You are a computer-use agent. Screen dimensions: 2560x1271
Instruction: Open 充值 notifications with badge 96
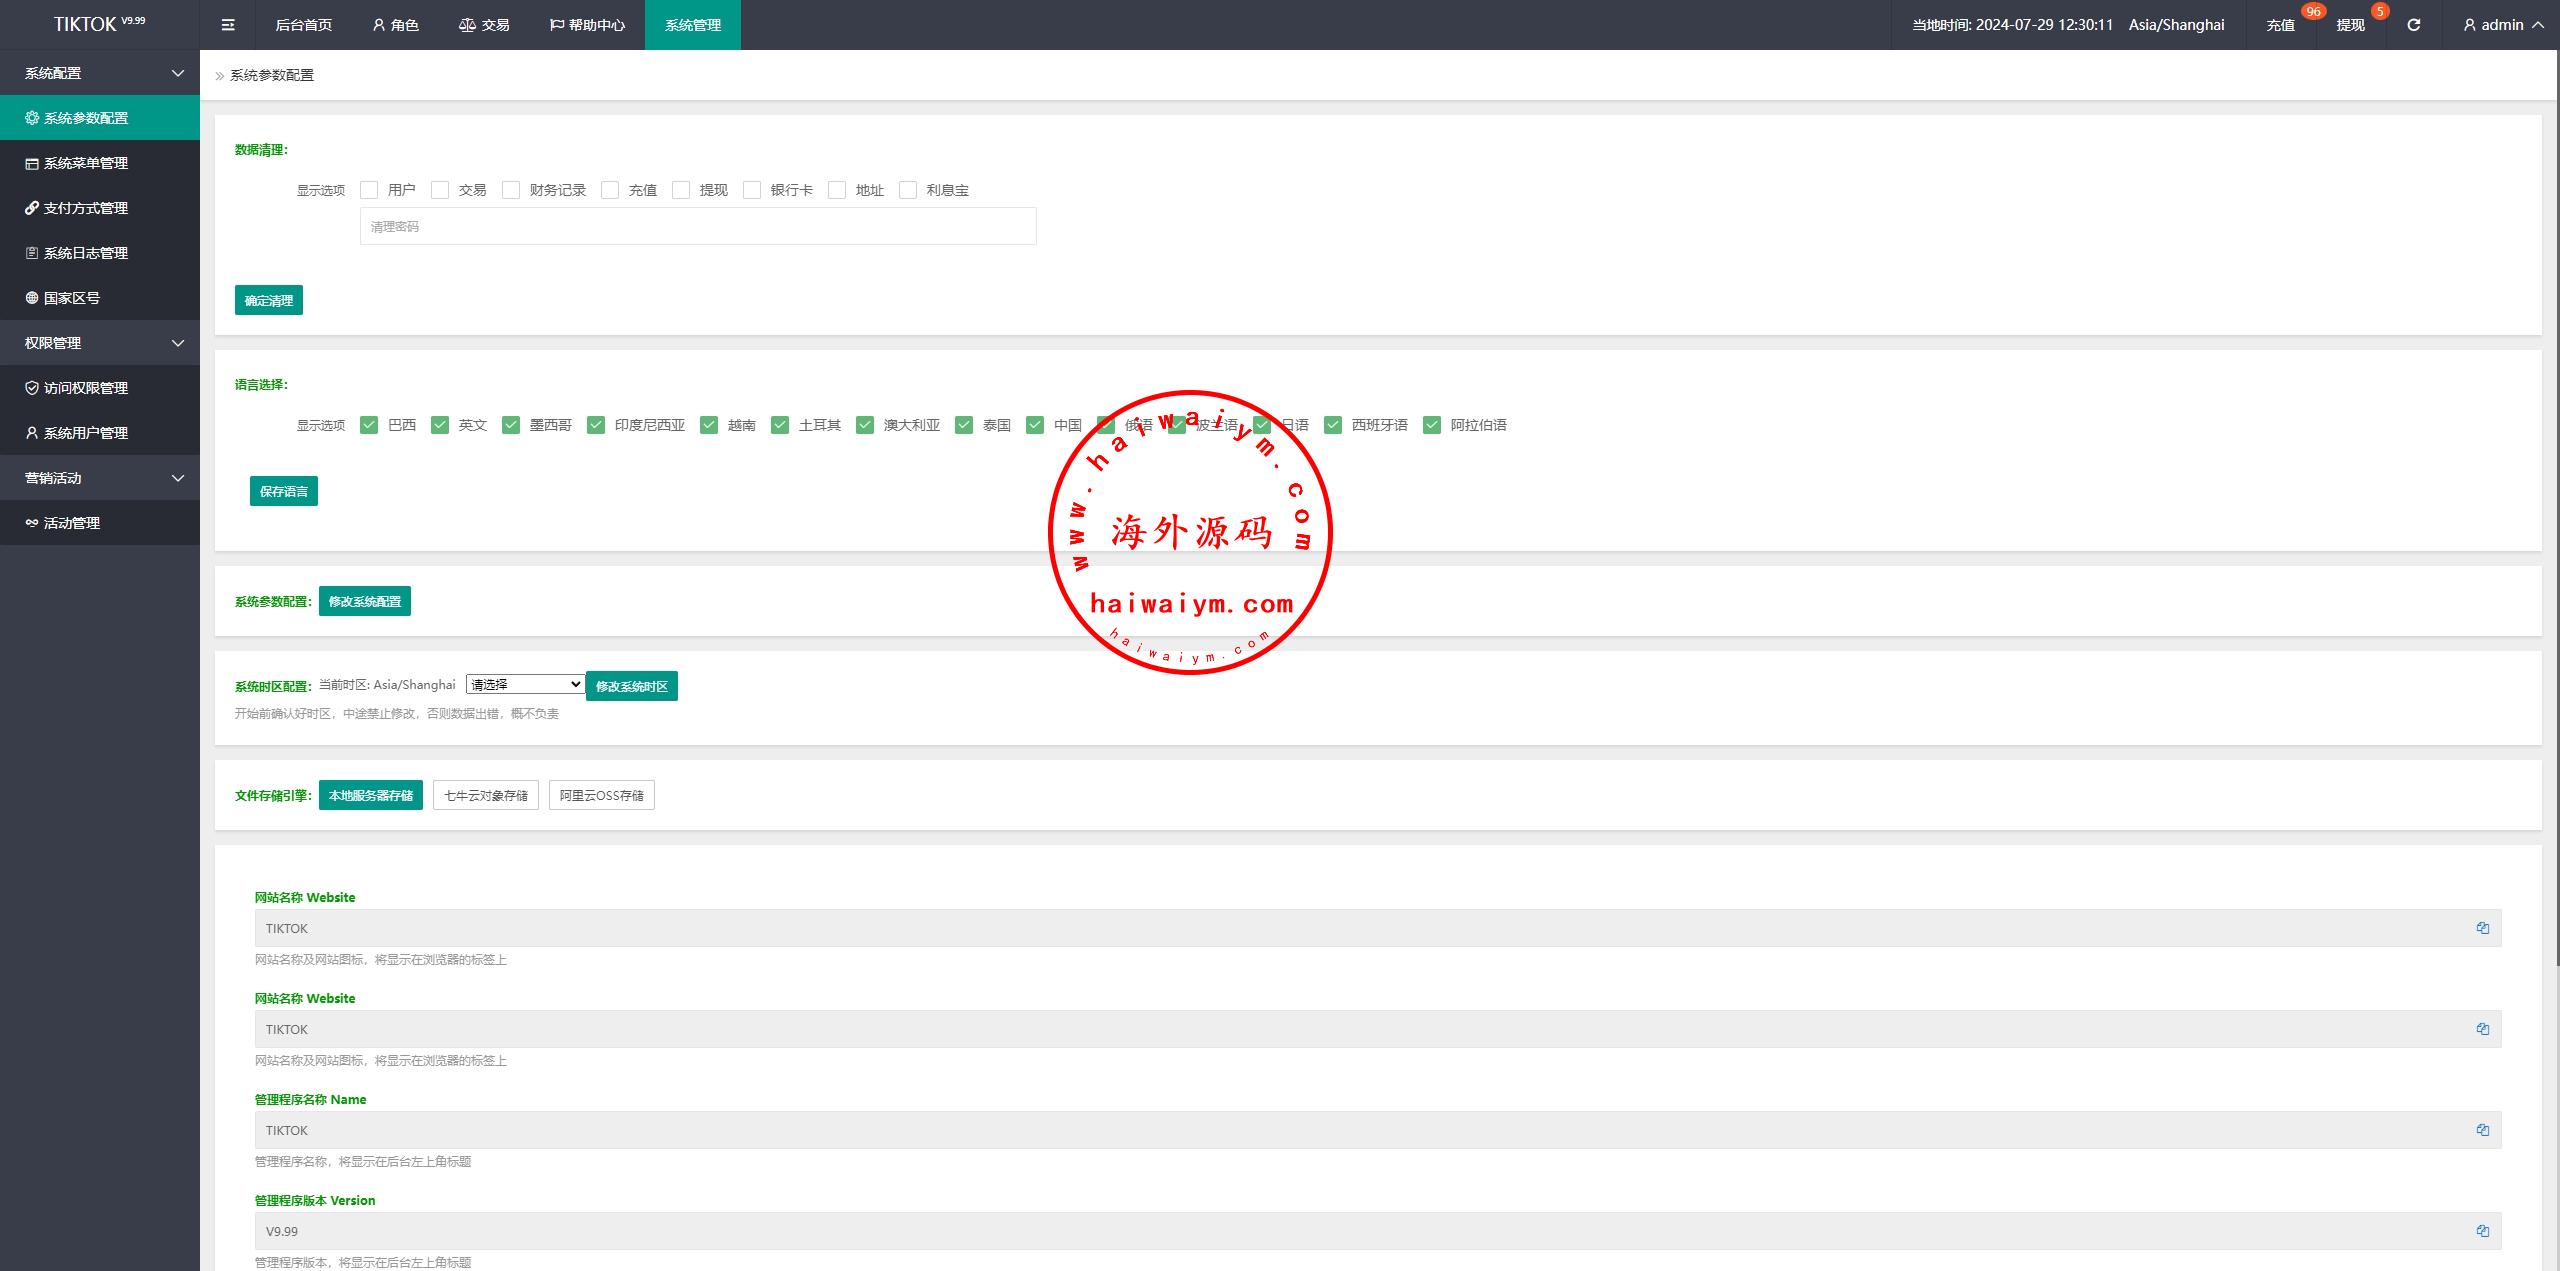pyautogui.click(x=2280, y=25)
